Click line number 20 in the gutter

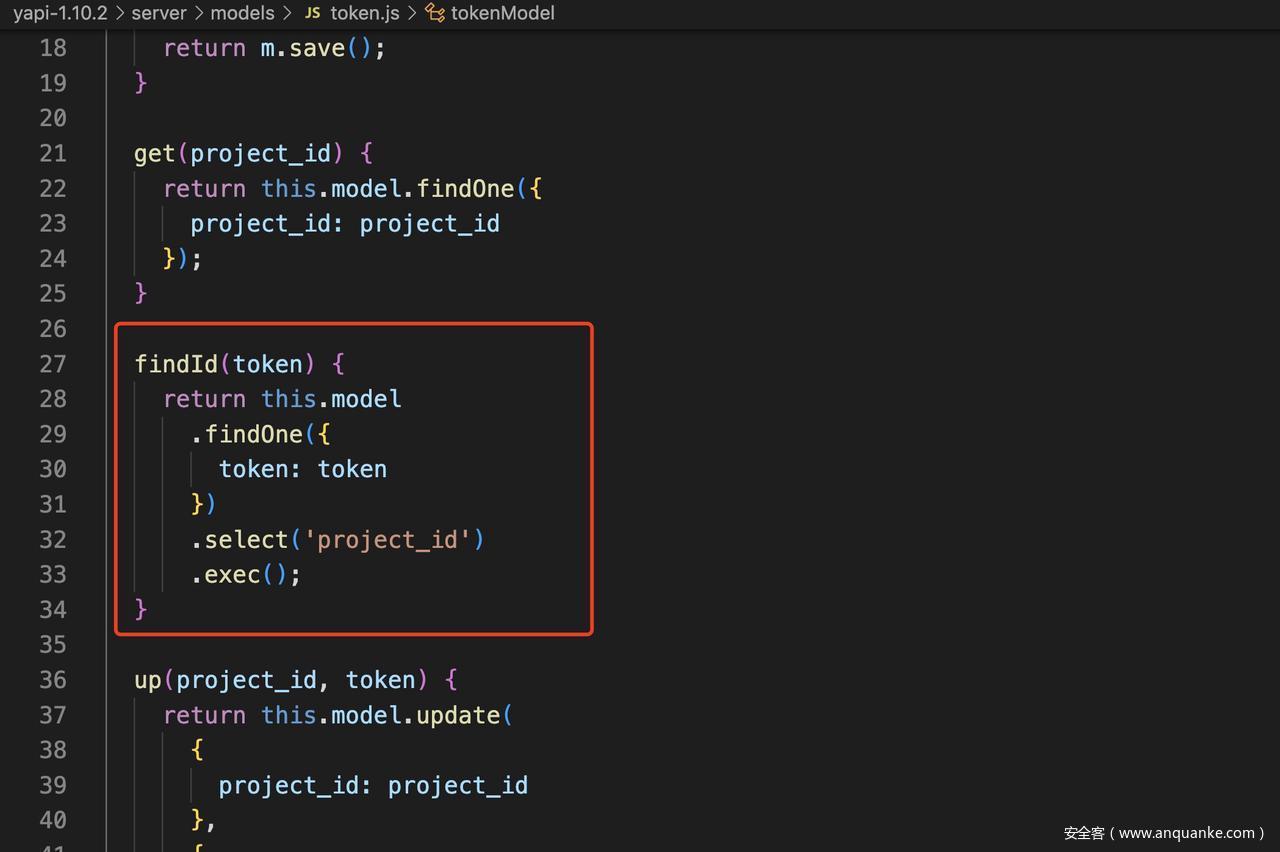53,118
